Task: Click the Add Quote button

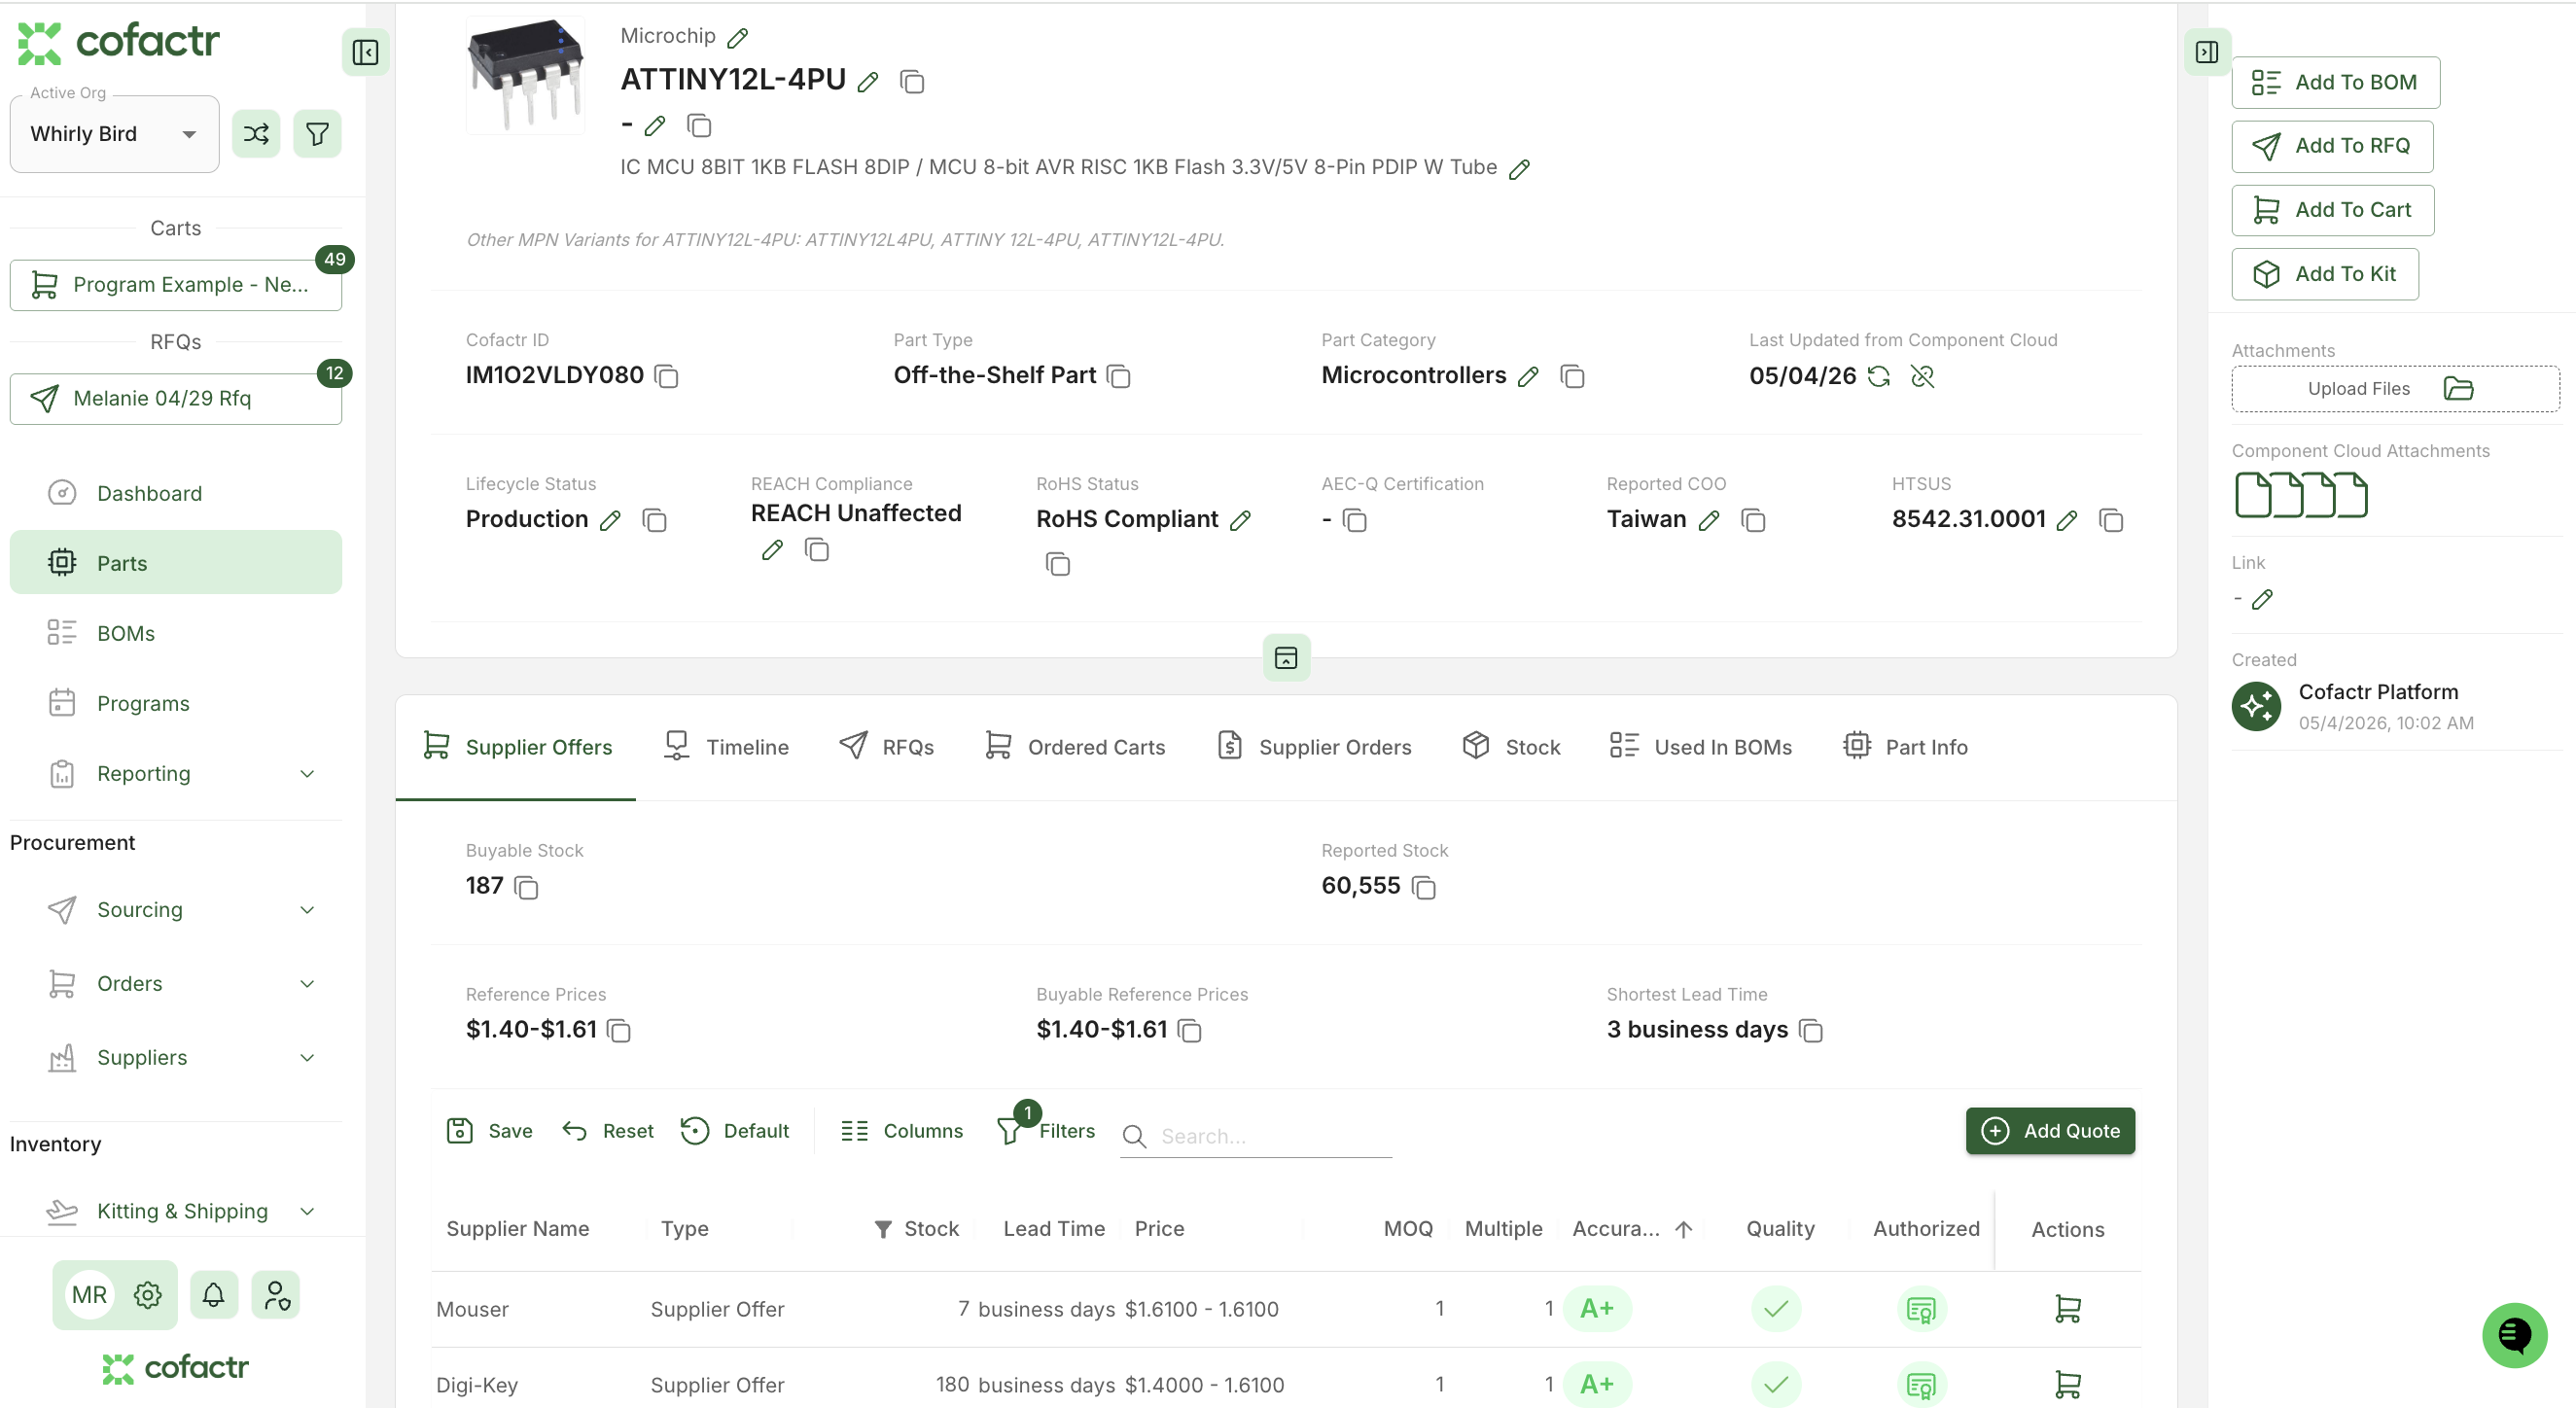Action: 2050,1132
